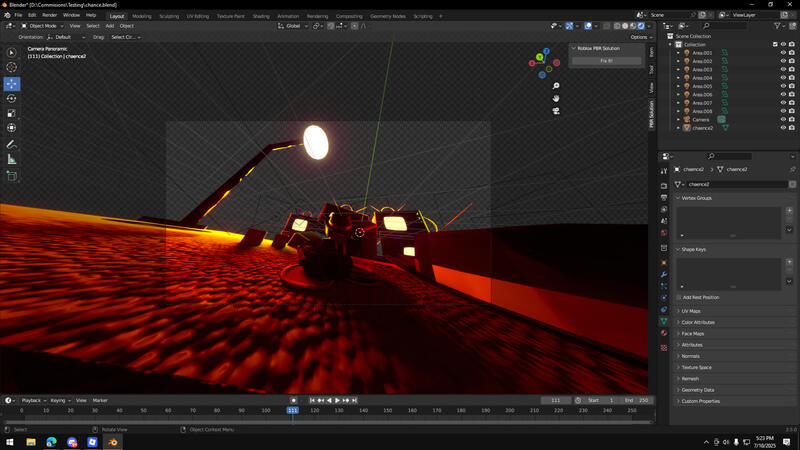
Task: Open the Object properties orange square tab
Action: [664, 262]
